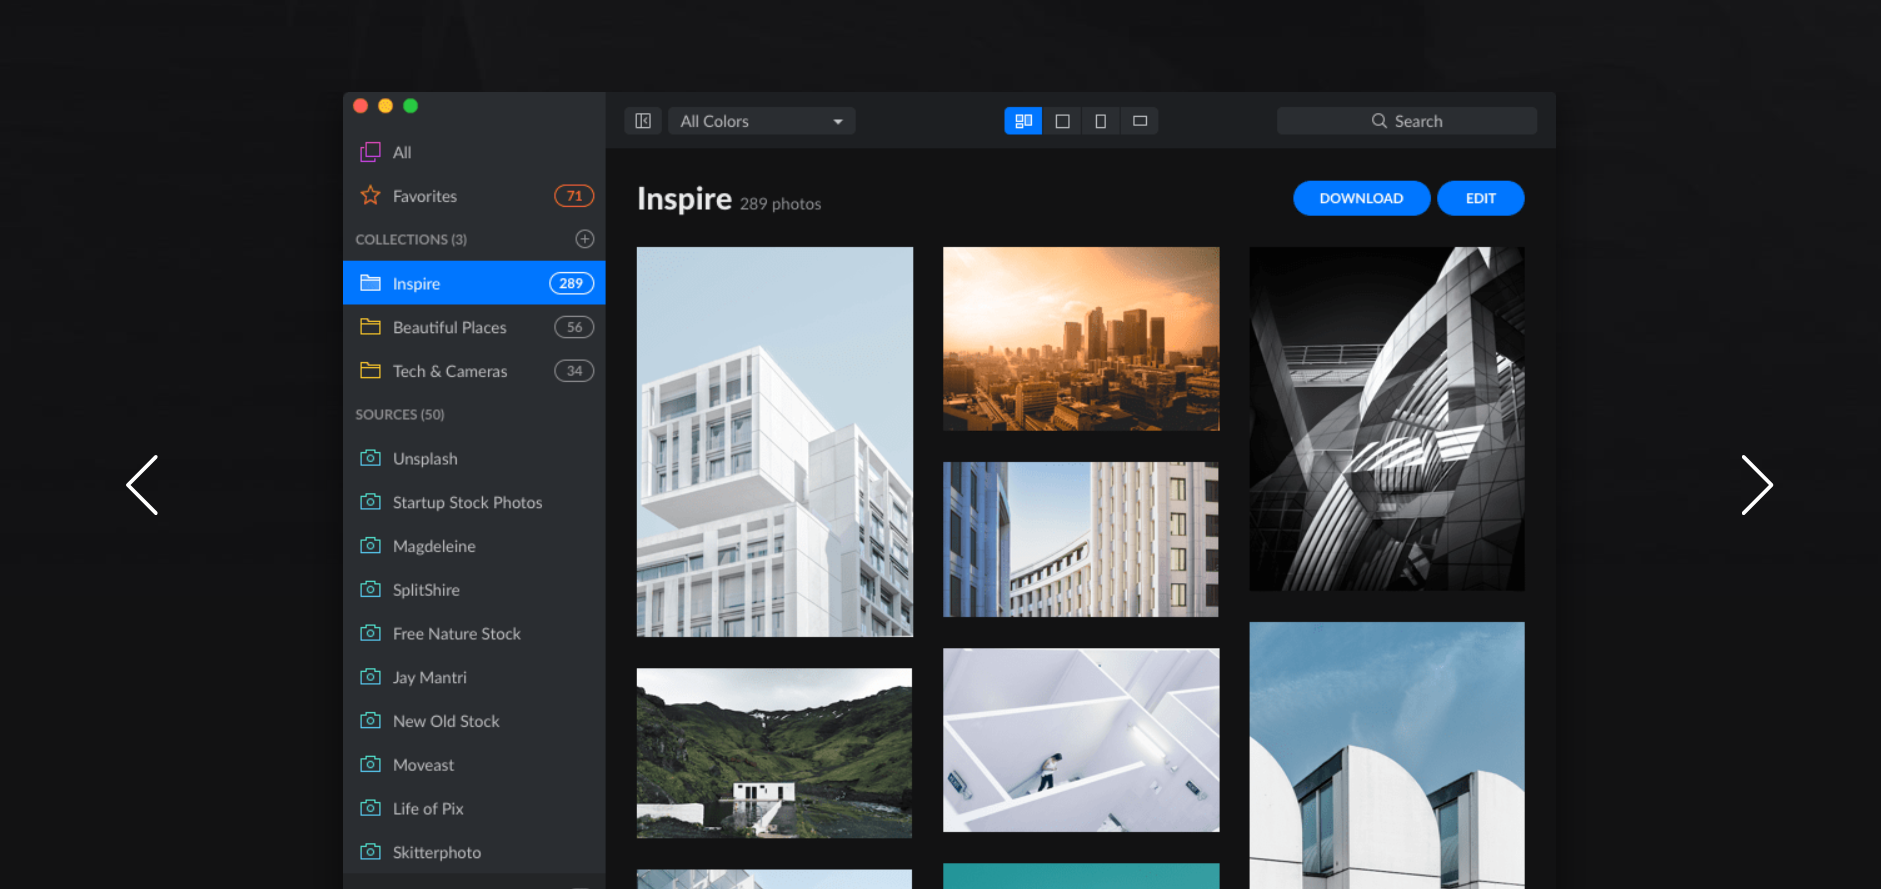
Task: Select Startup Stock Photos source
Action: pos(474,502)
